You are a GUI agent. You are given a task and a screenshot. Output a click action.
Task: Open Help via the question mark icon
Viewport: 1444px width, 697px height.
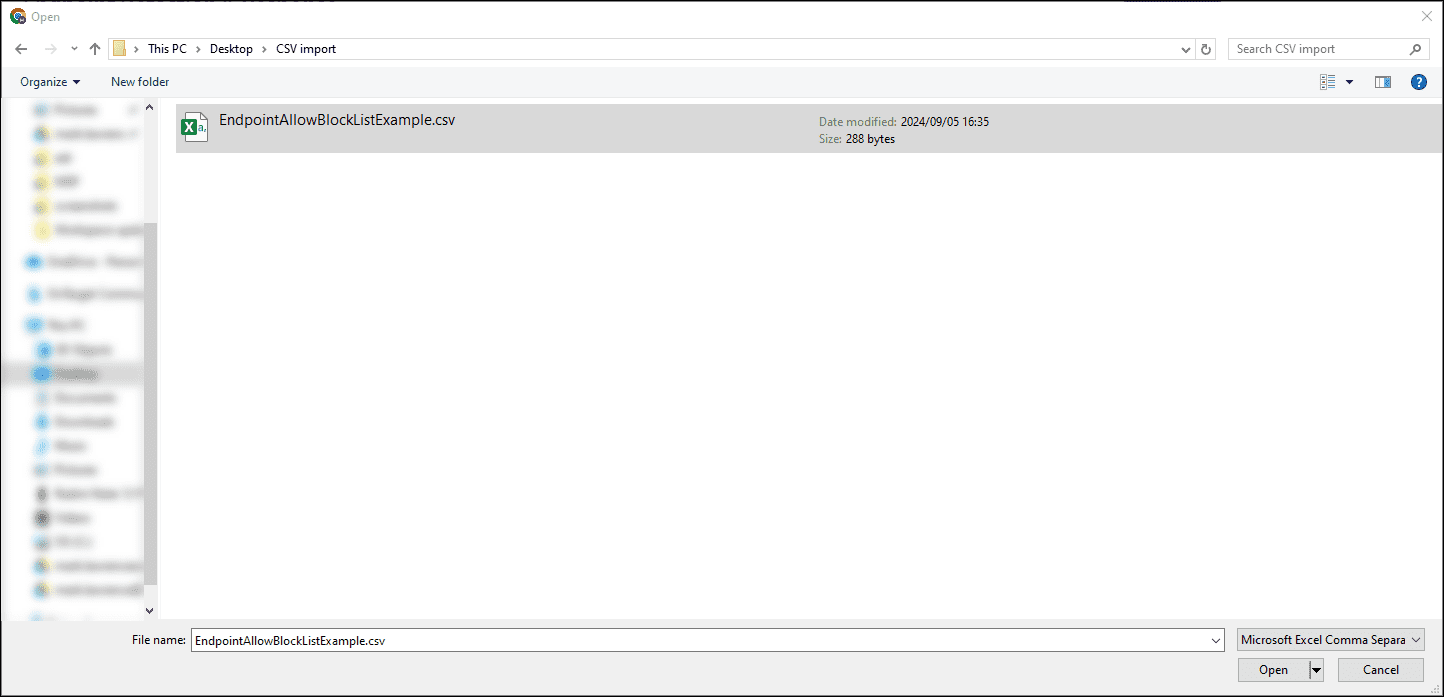pyautogui.click(x=1419, y=82)
